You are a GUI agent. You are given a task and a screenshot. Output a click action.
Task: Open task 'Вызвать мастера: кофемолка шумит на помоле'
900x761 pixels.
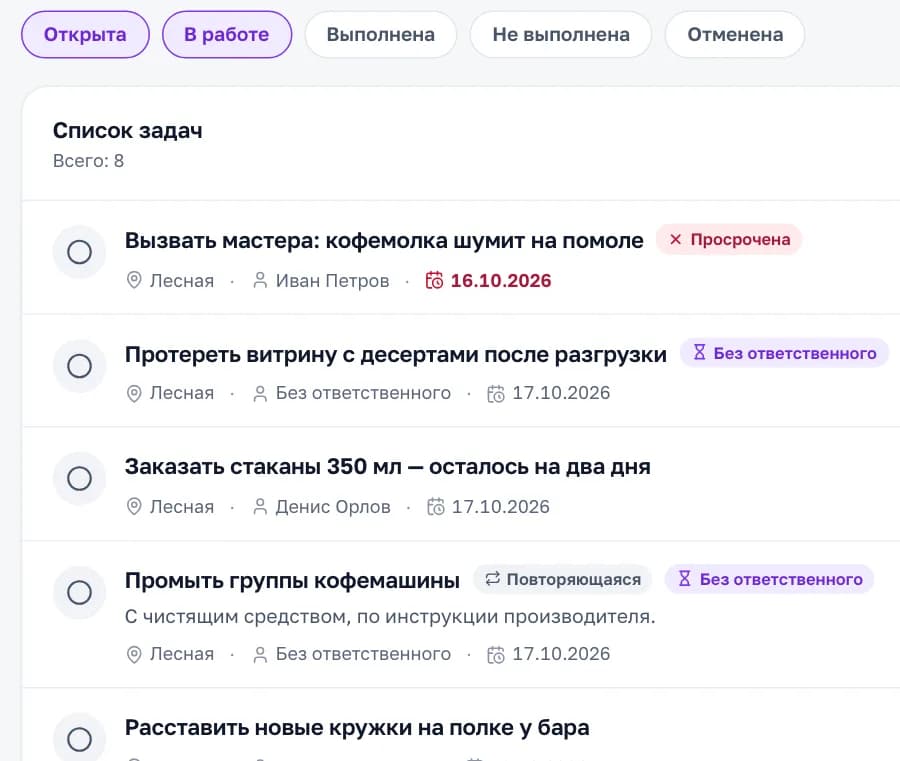tap(384, 240)
